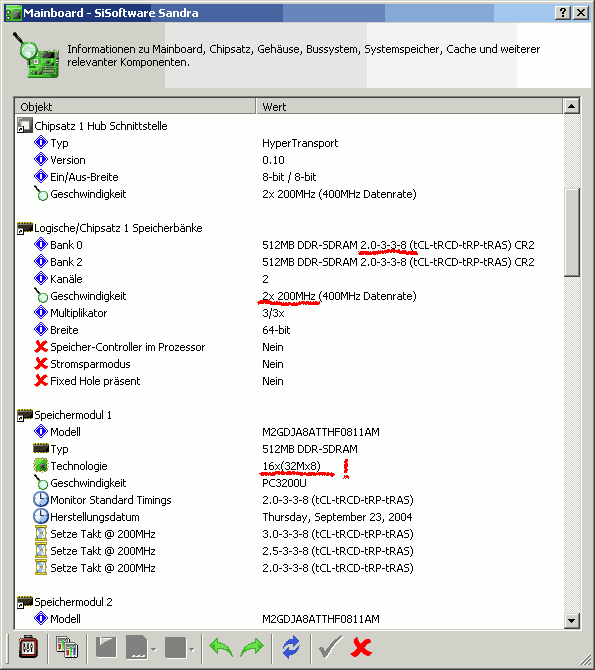Viewport: 595px width, 670px height.
Task: Click the Wert column header
Action: pos(409,106)
